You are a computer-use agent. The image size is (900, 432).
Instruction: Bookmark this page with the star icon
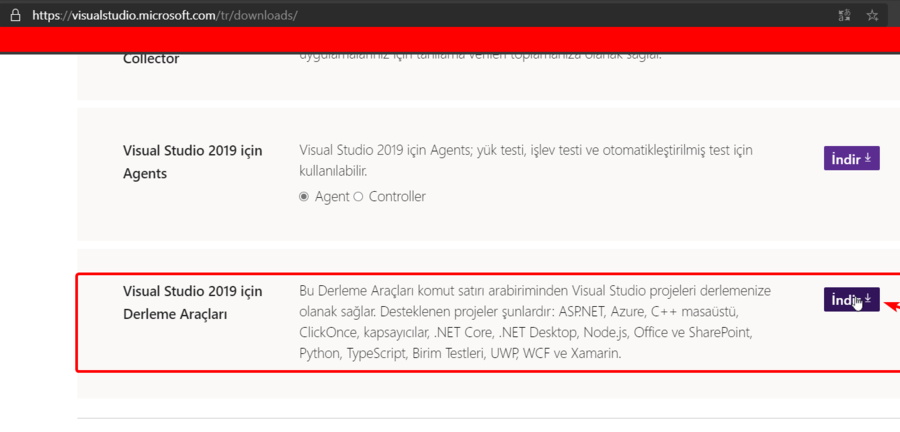point(873,16)
